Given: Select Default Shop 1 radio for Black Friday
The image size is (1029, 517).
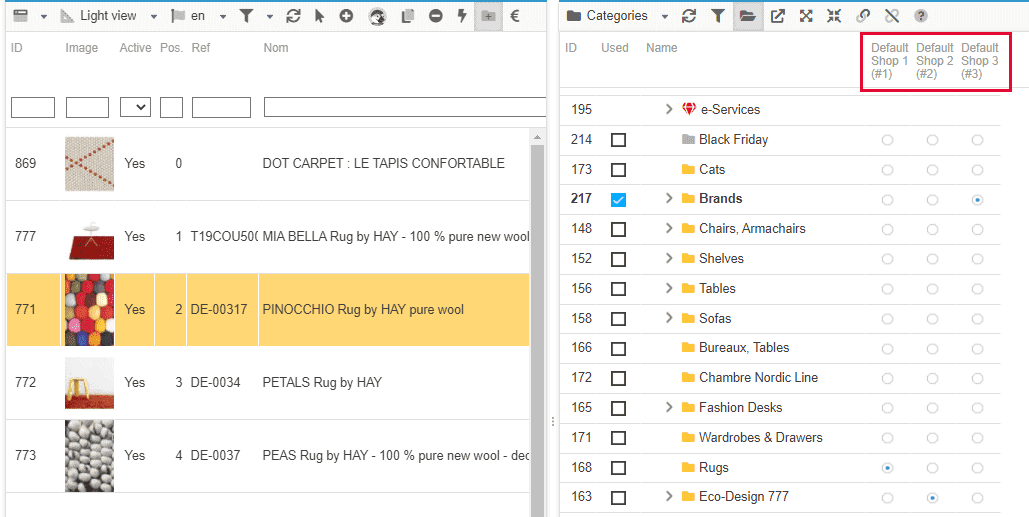Looking at the screenshot, I should point(887,140).
